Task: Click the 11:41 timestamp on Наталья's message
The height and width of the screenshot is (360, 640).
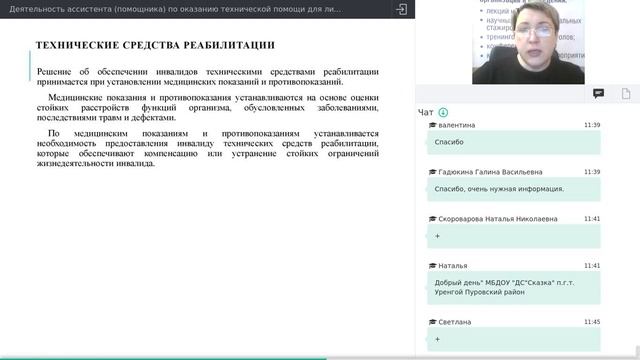Action: (592, 266)
